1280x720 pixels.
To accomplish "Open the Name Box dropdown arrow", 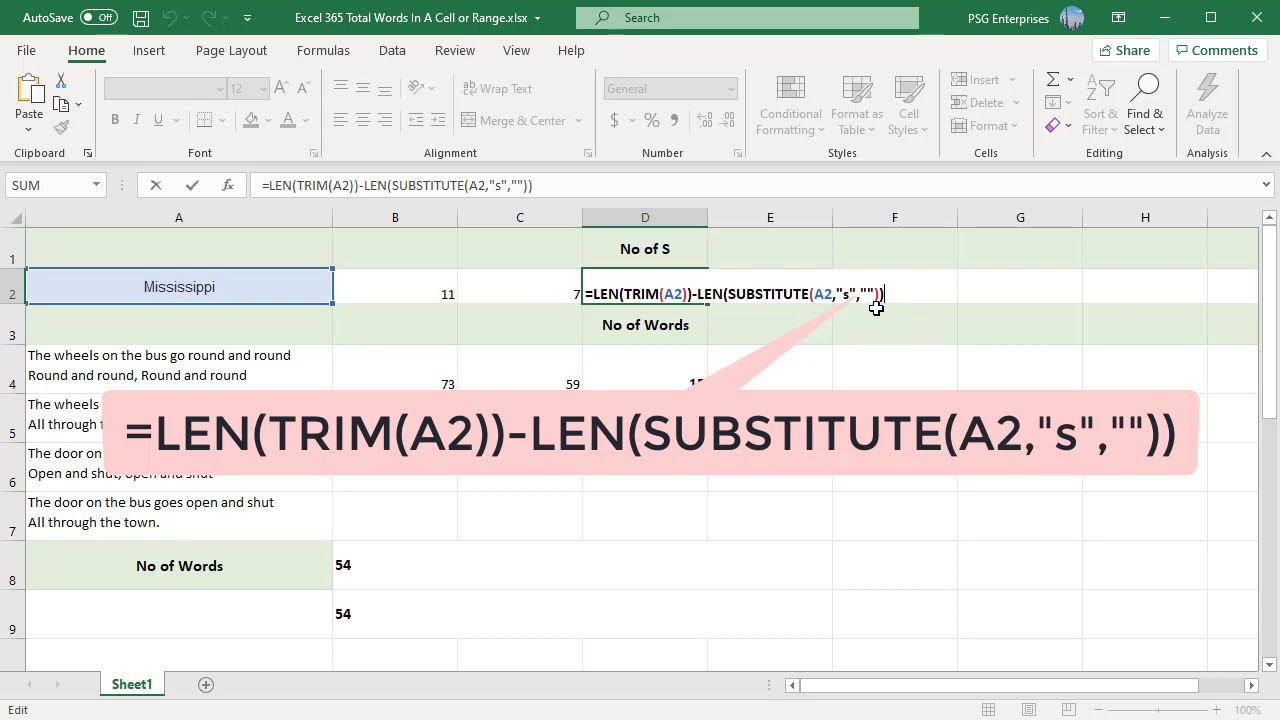I will [x=96, y=185].
